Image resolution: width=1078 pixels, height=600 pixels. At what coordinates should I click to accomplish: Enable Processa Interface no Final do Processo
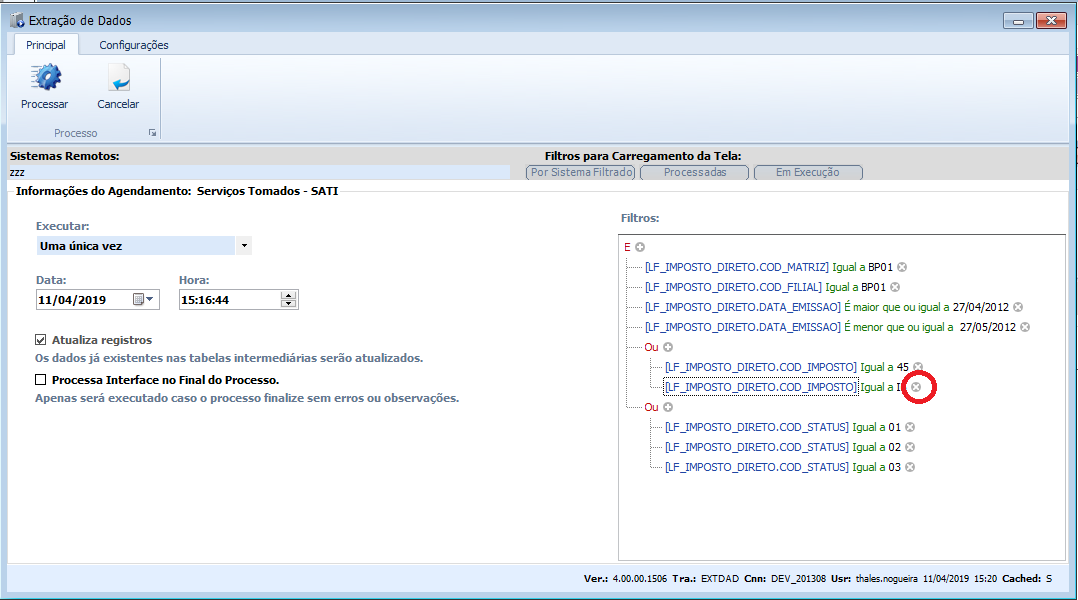[x=41, y=379]
